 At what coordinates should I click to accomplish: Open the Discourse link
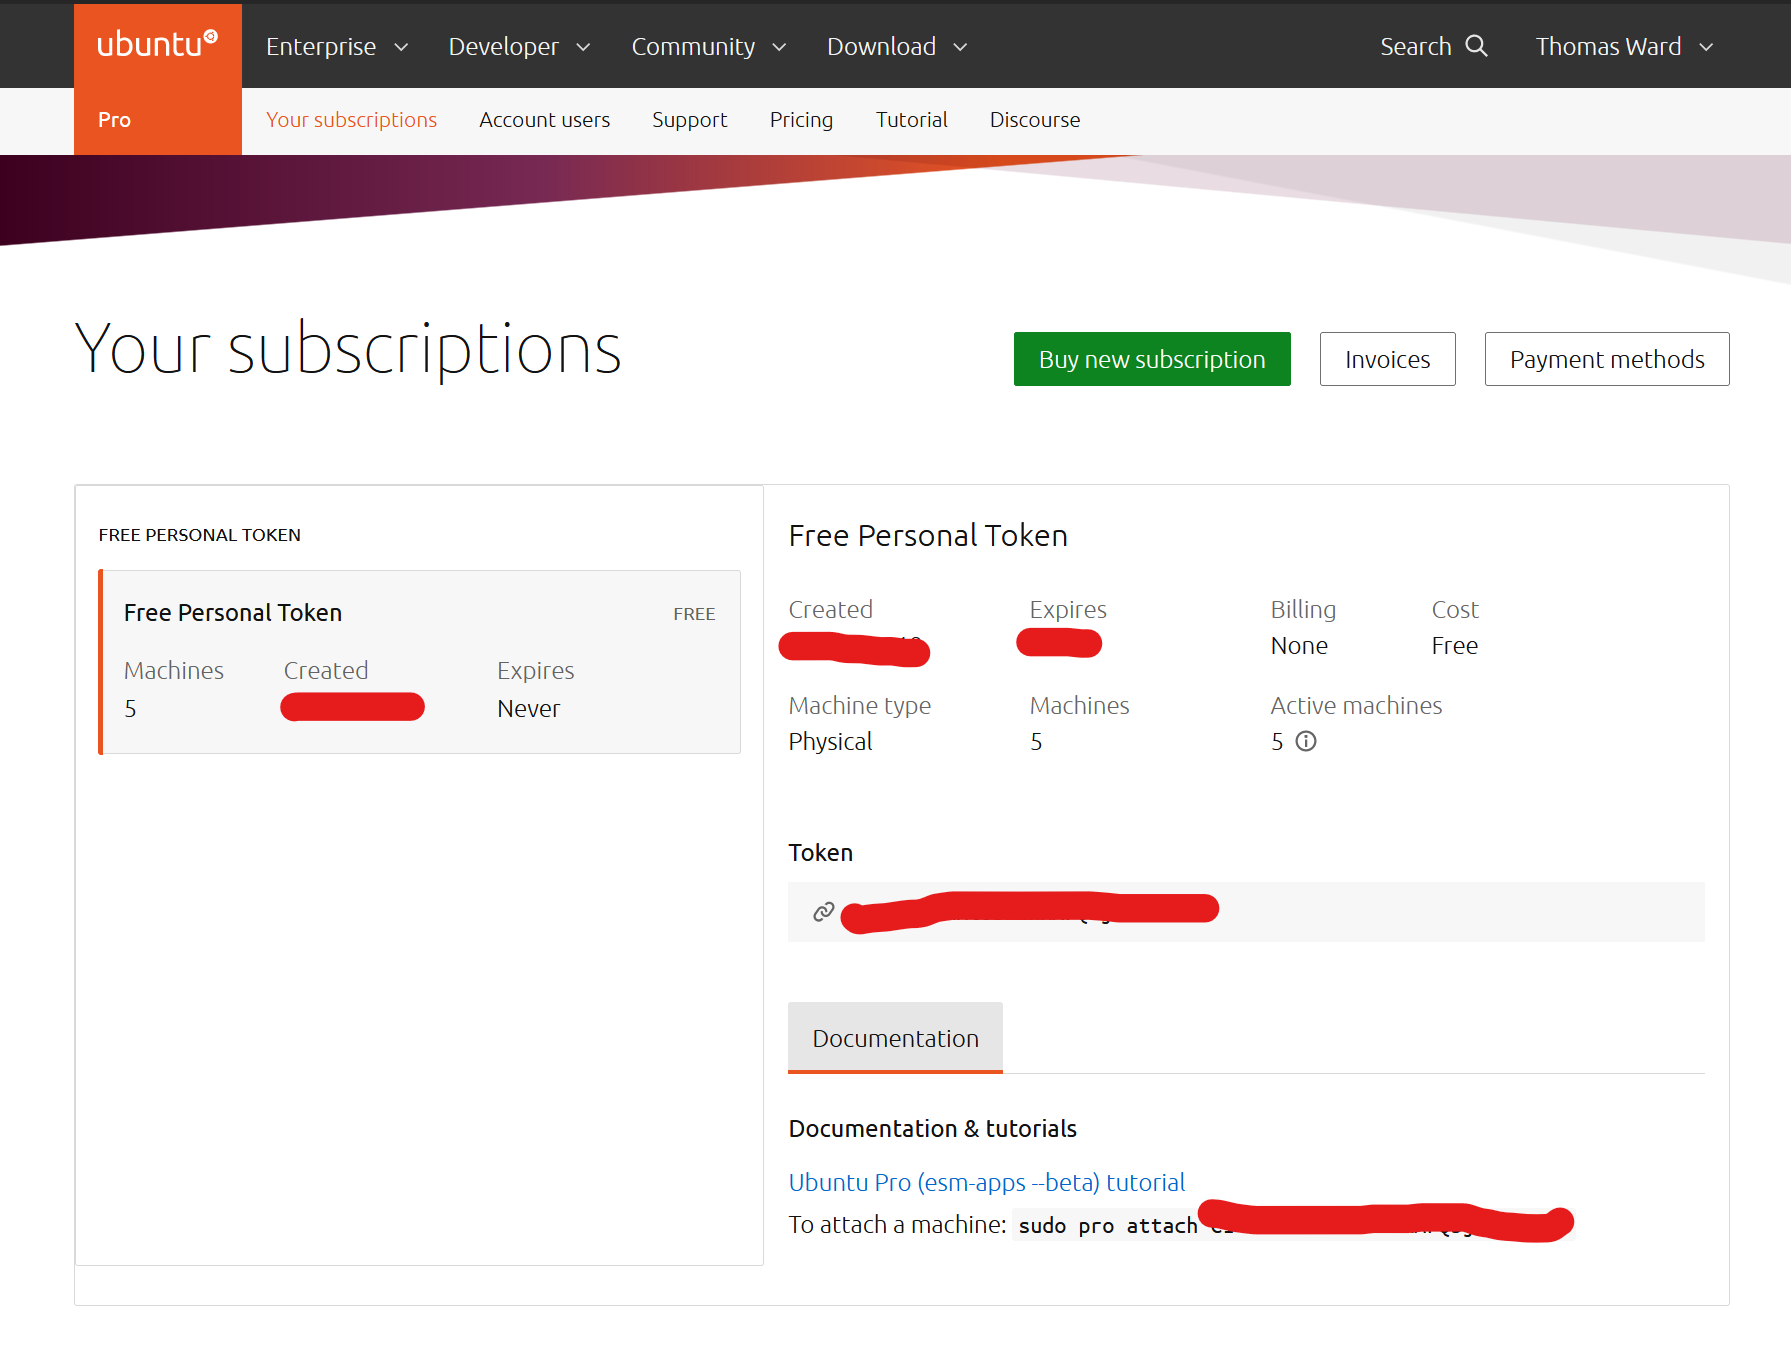point(1034,120)
